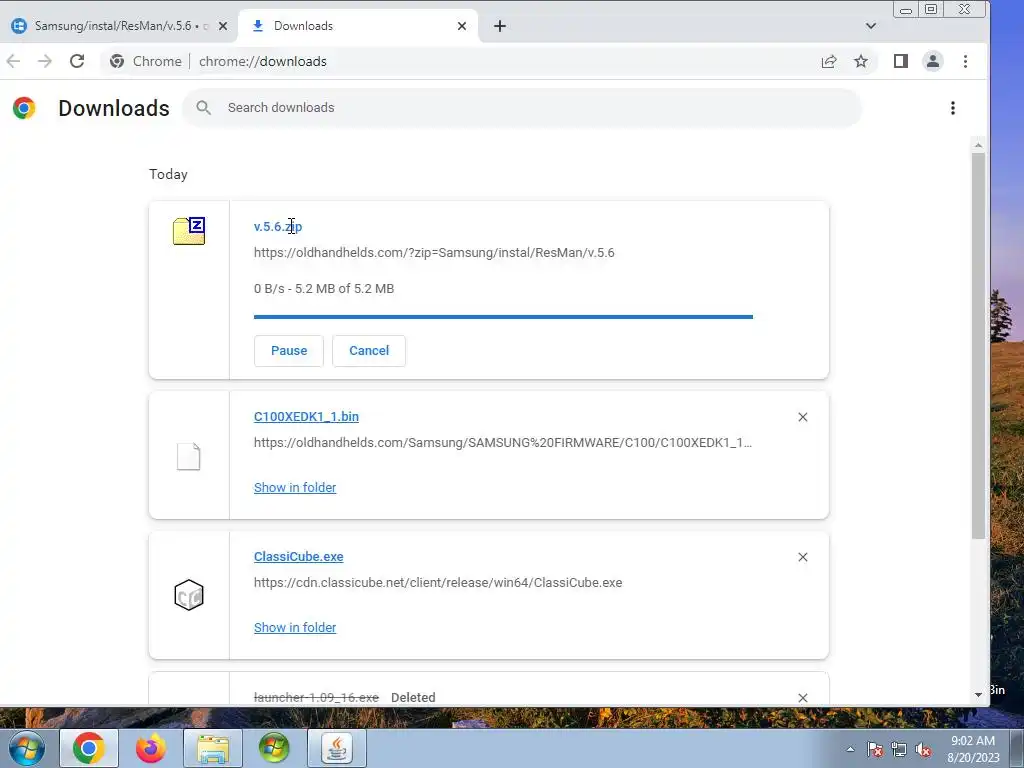Switch to the Samsung/instal/ResMan tab
The height and width of the screenshot is (768, 1024).
(x=120, y=26)
